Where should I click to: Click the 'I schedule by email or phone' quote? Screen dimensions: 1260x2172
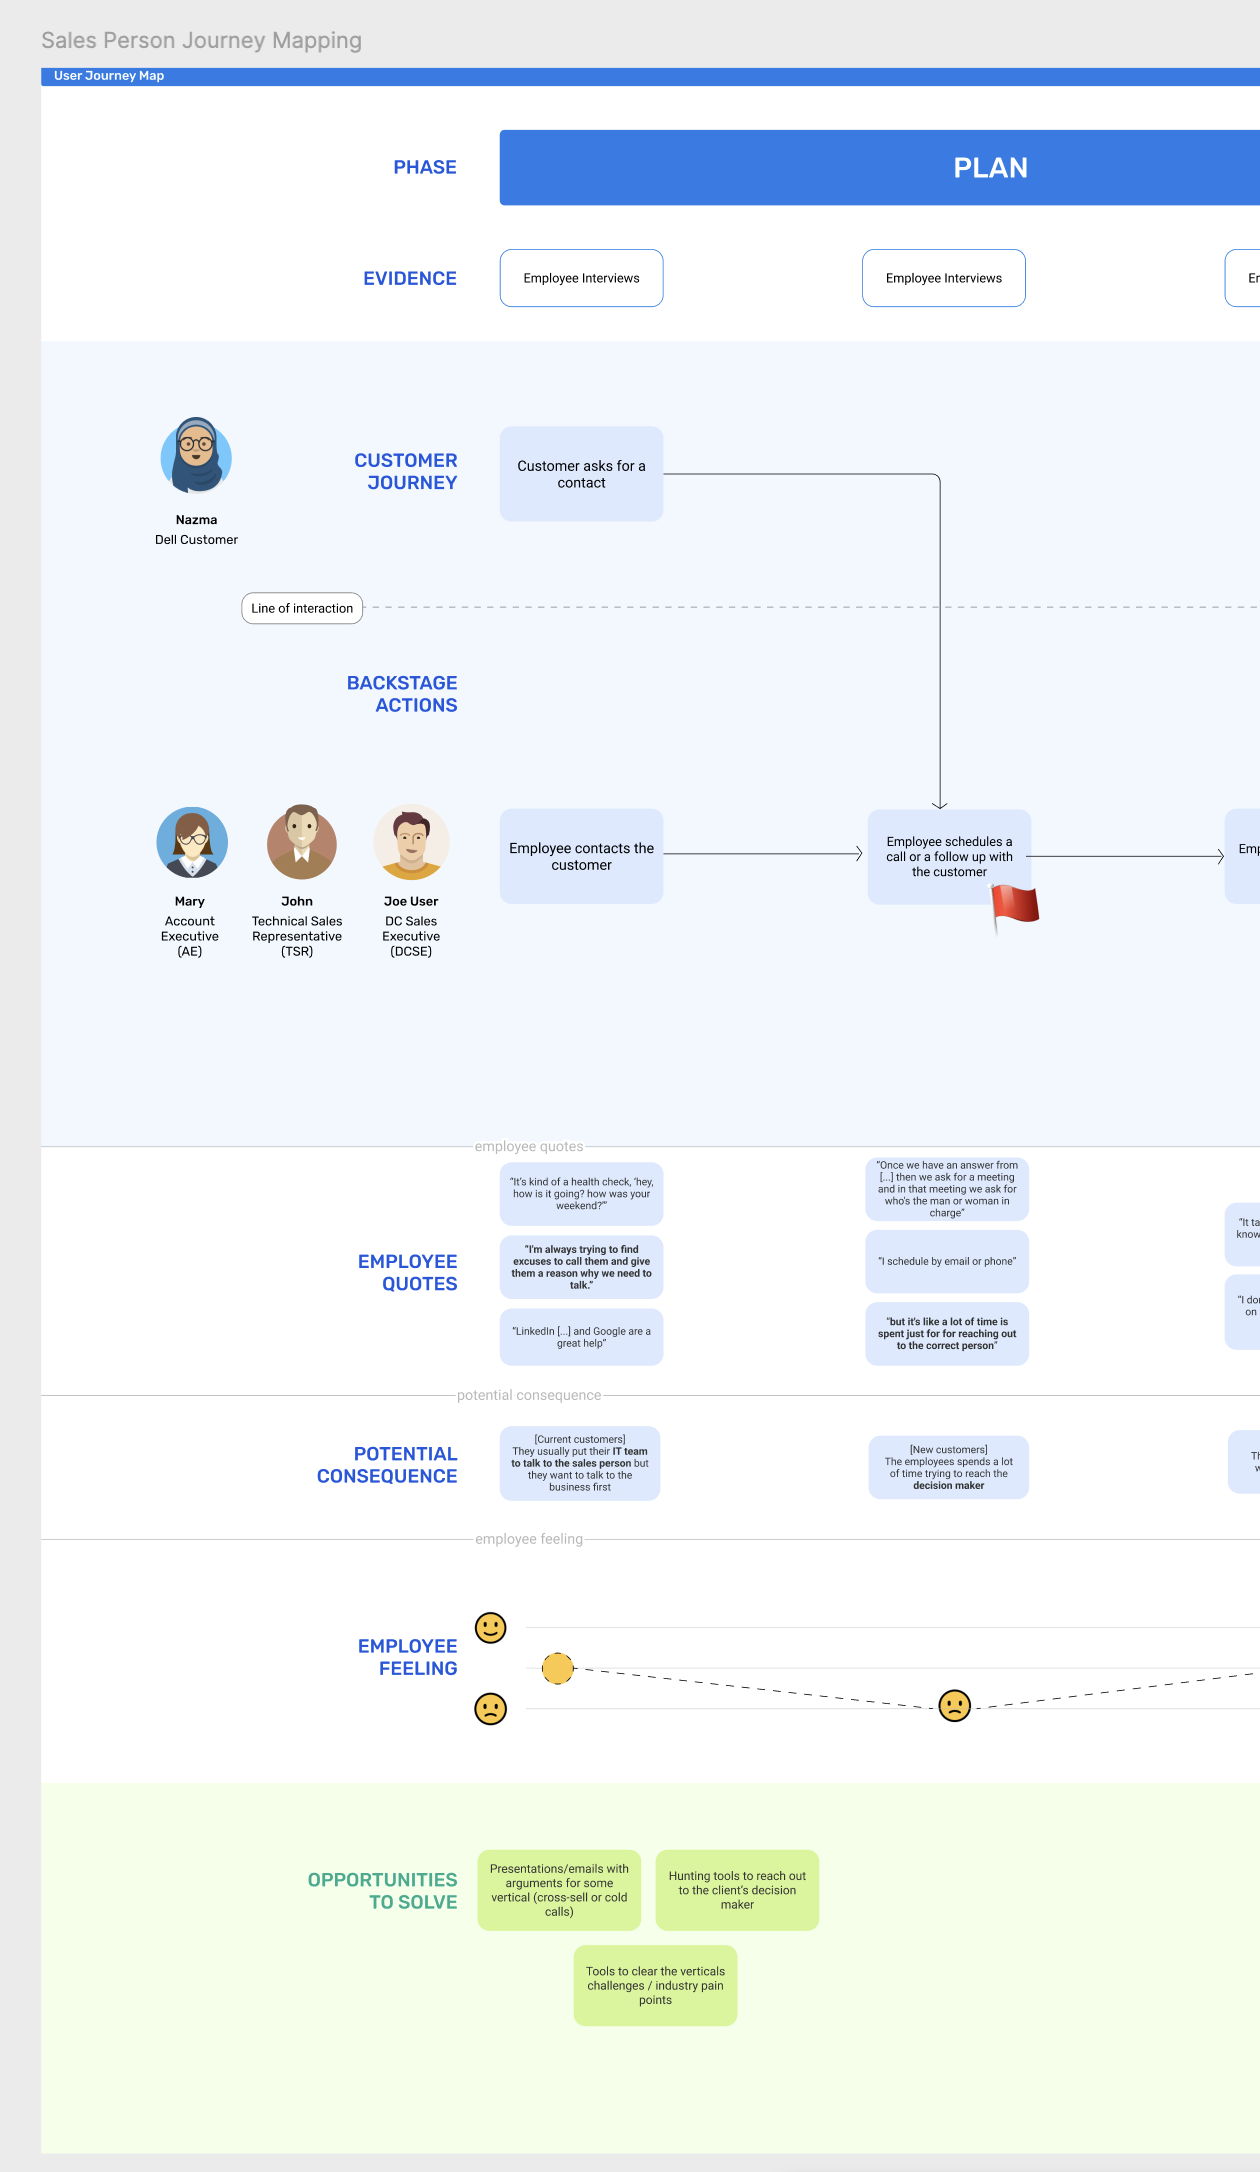point(946,1262)
